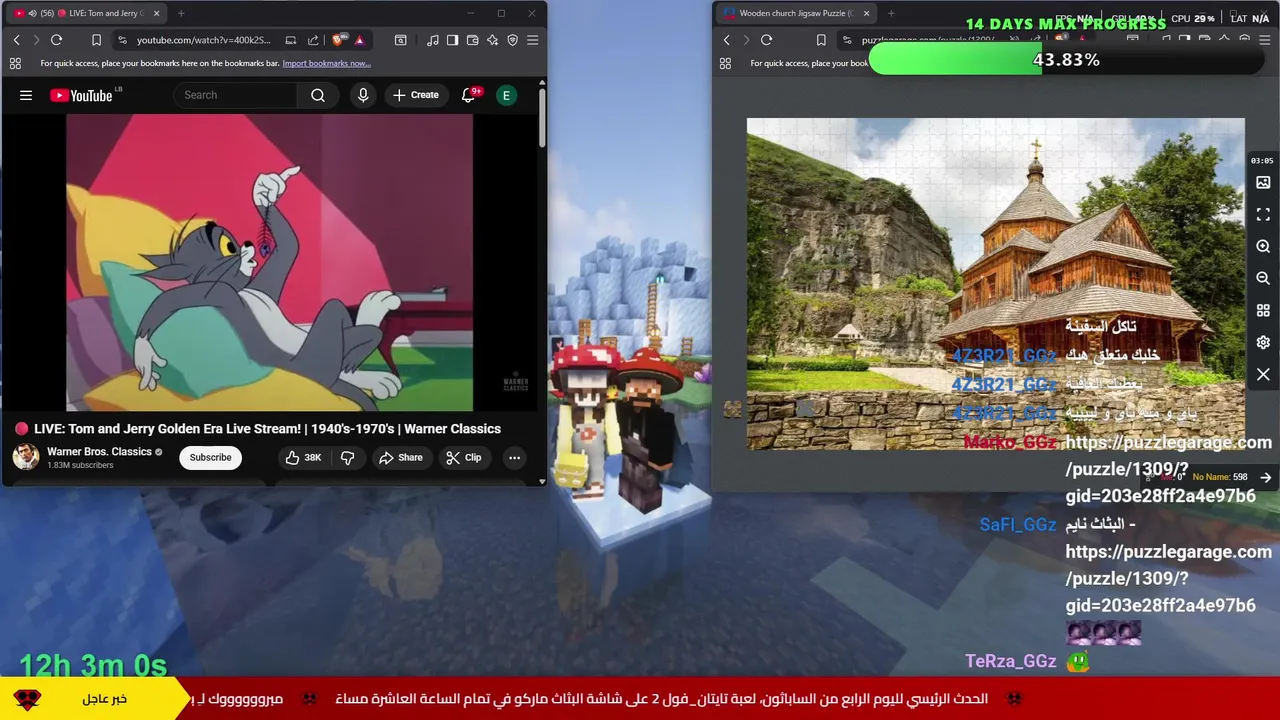Reload the puzzle garage page
Image resolution: width=1280 pixels, height=720 pixels.
coord(766,40)
